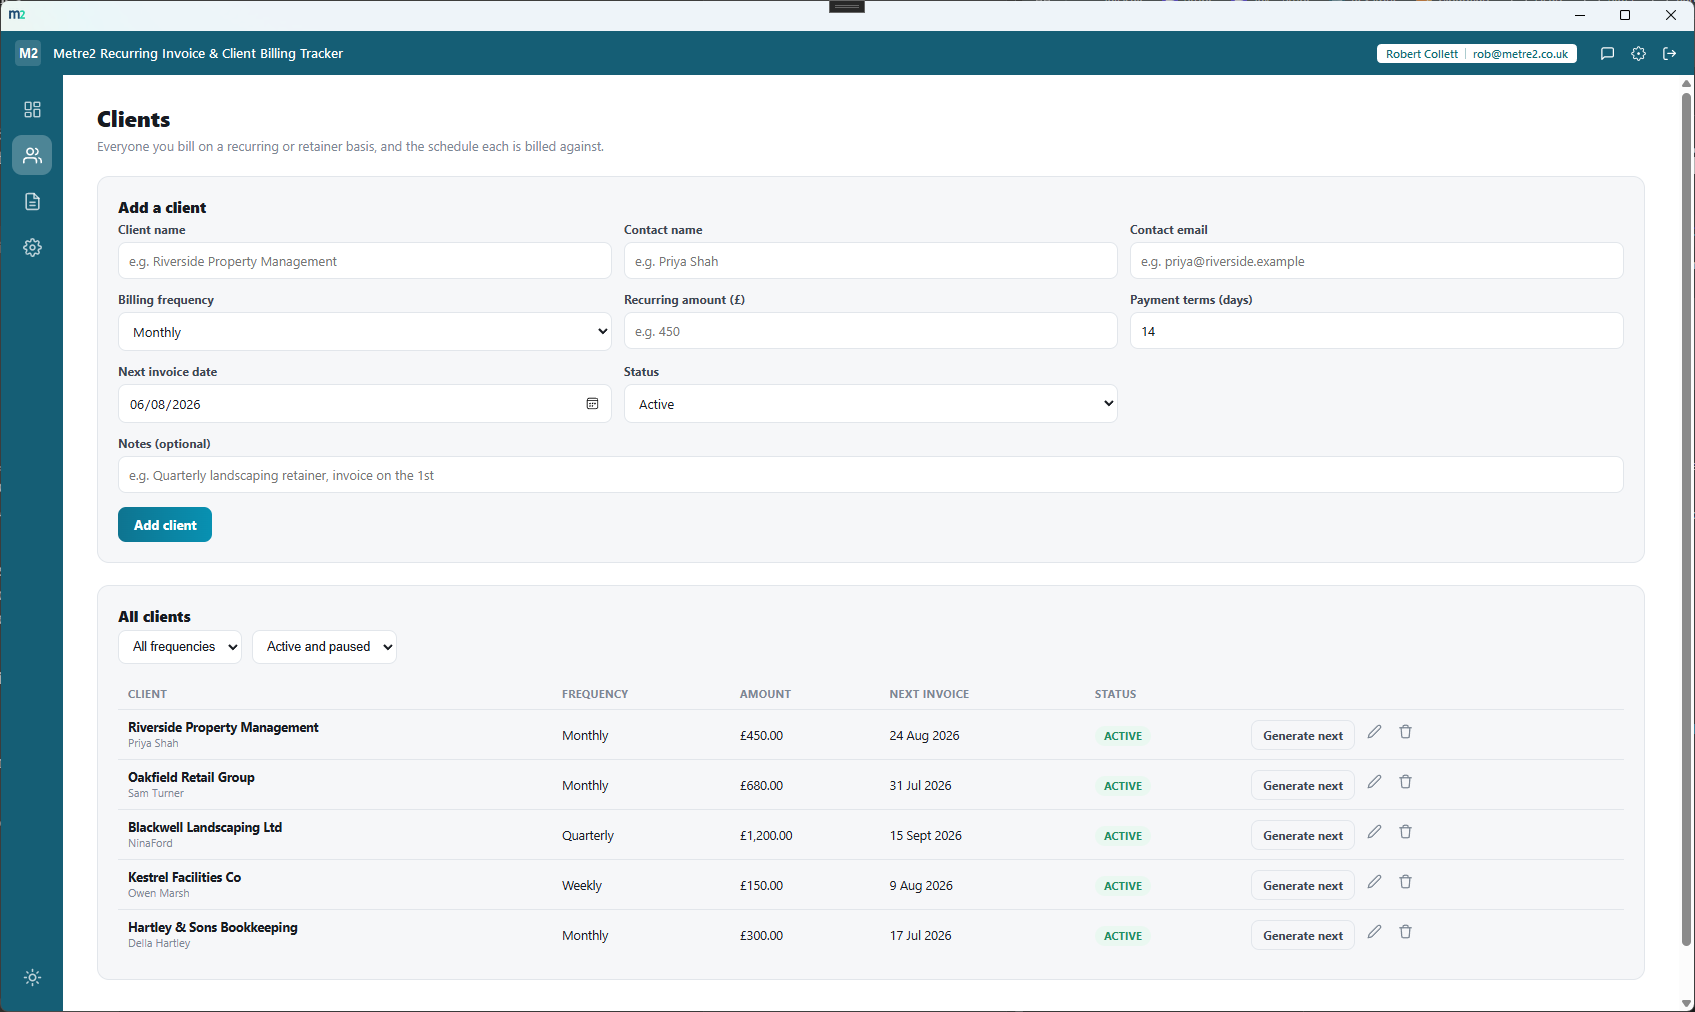Click the Robert Collett user badge
Screen dimensions: 1695x1012
click(x=1476, y=54)
